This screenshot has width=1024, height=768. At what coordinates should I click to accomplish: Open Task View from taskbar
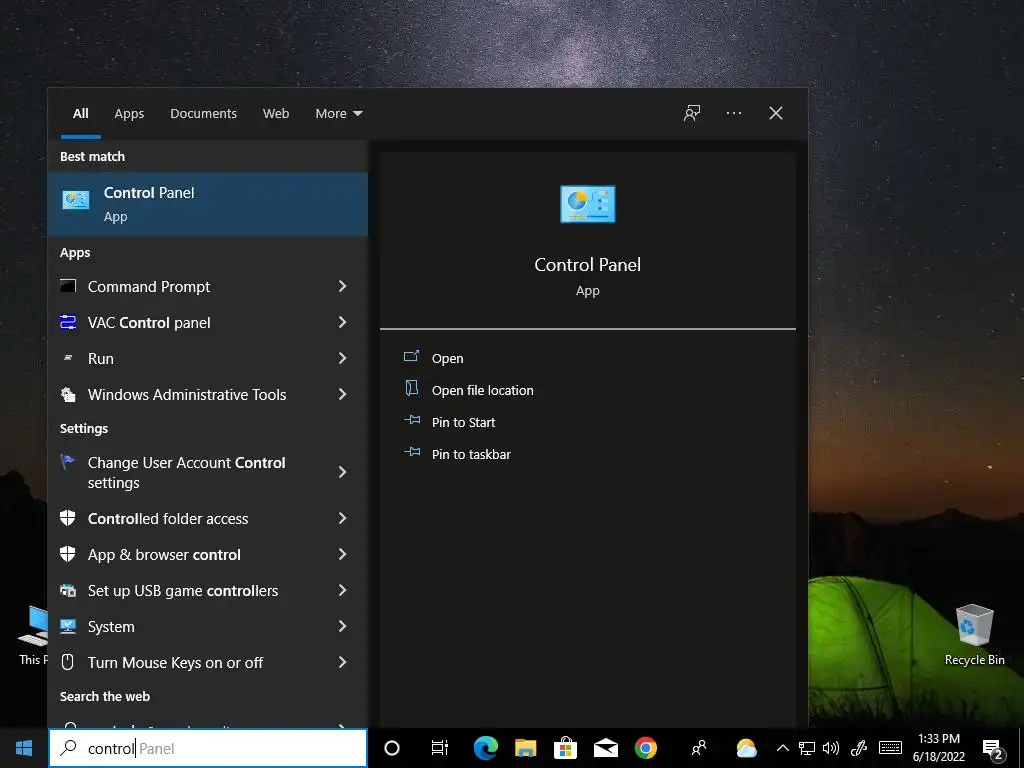tap(440, 748)
